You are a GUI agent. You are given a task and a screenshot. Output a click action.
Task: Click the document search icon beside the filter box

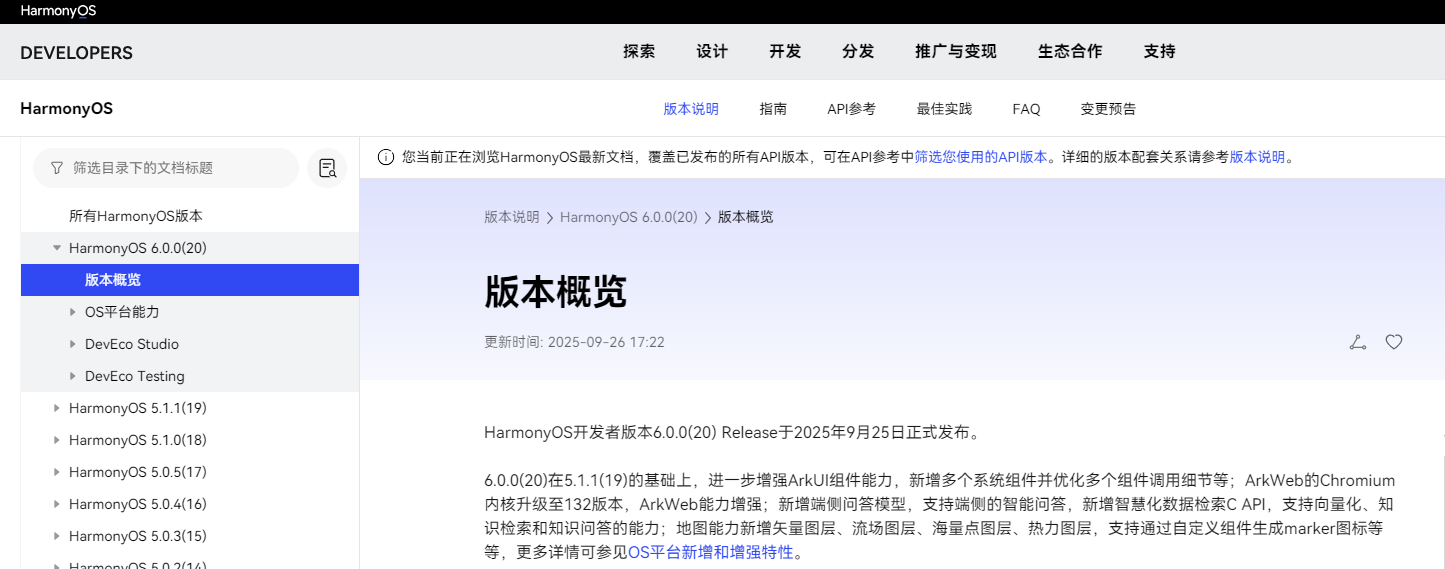point(327,168)
